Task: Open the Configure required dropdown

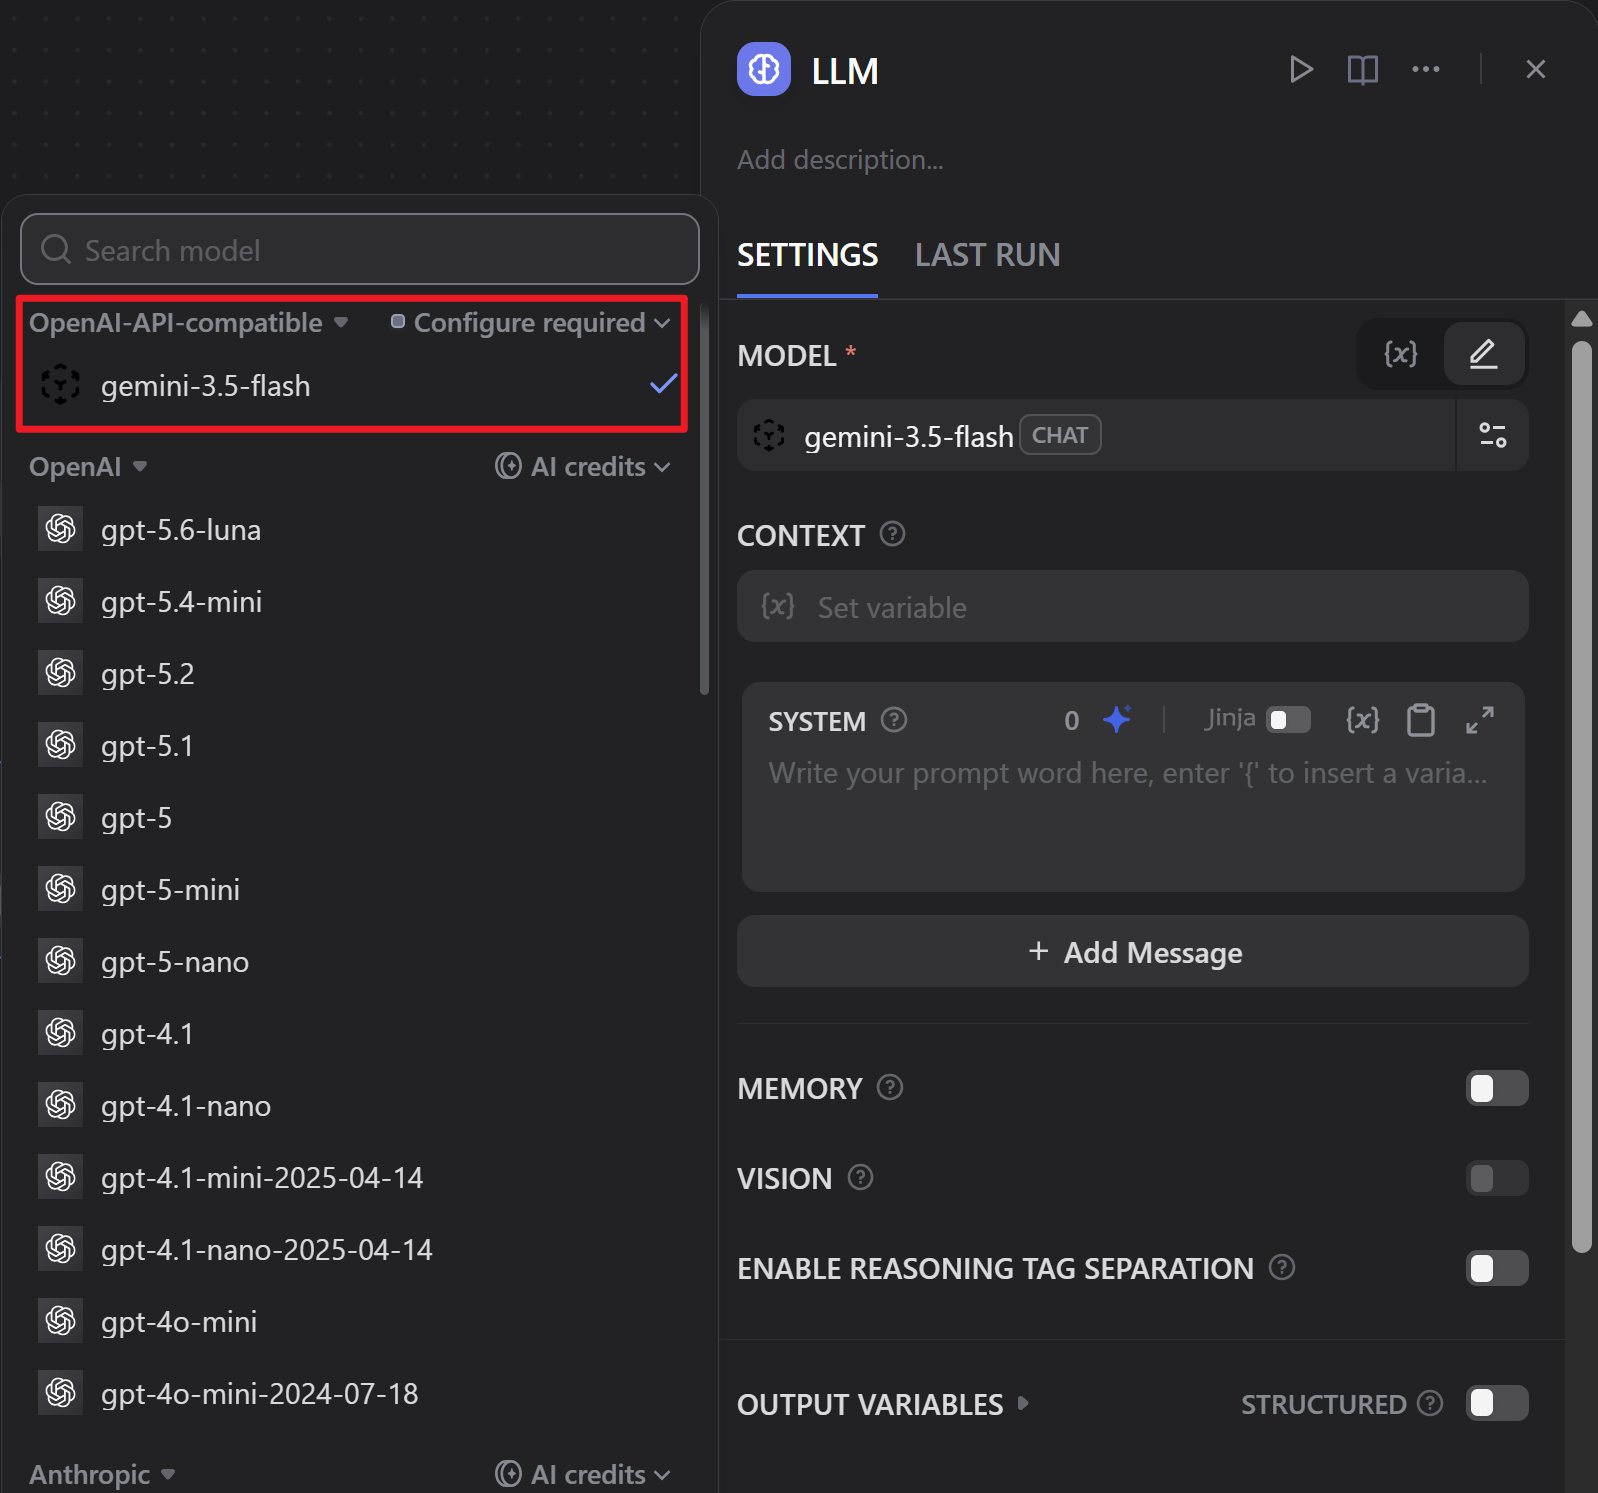Action: (x=530, y=323)
